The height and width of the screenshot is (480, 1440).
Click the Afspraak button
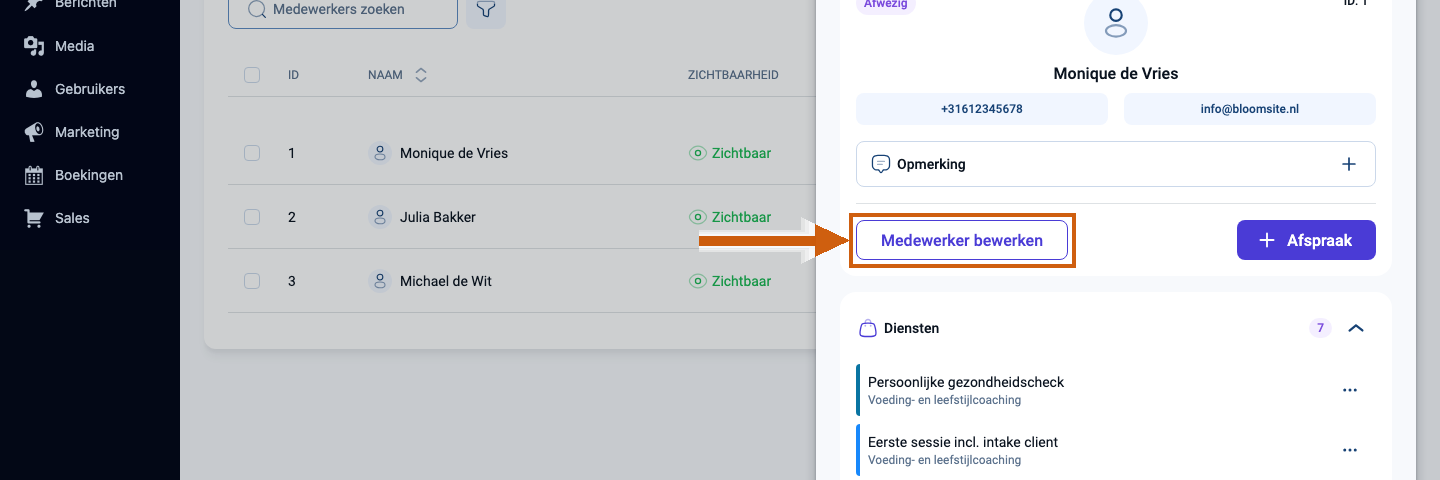point(1306,240)
